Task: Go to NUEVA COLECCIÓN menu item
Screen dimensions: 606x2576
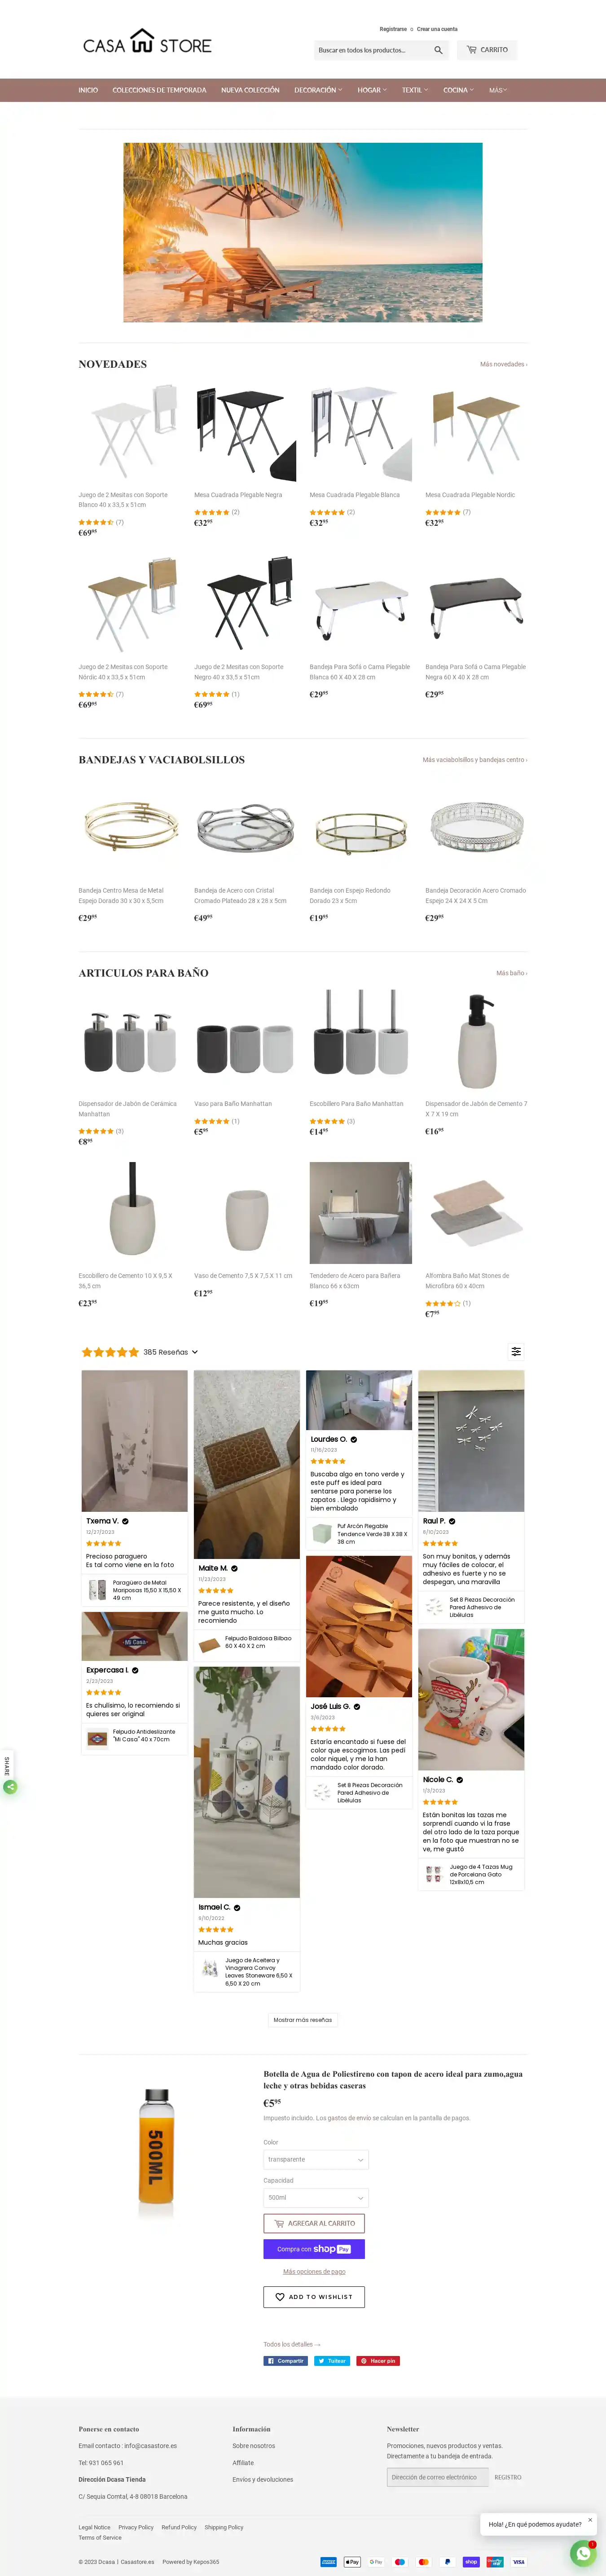Action: click(250, 90)
